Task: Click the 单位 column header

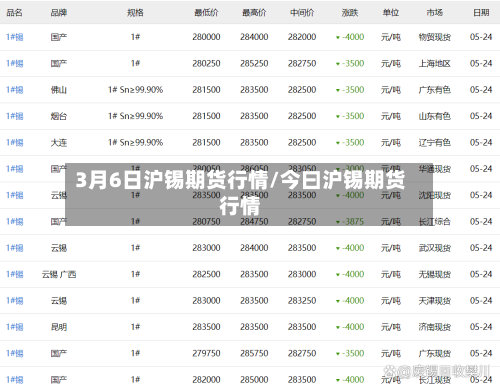Action: (391, 13)
